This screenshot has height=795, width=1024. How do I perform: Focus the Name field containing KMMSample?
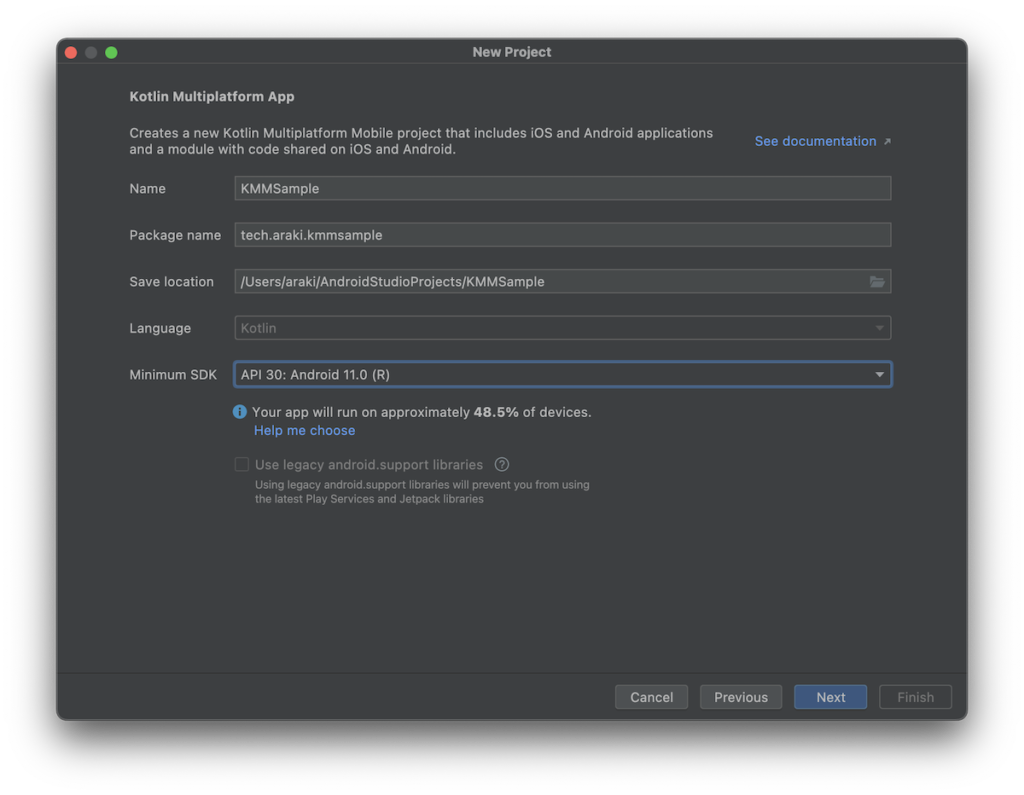click(562, 188)
